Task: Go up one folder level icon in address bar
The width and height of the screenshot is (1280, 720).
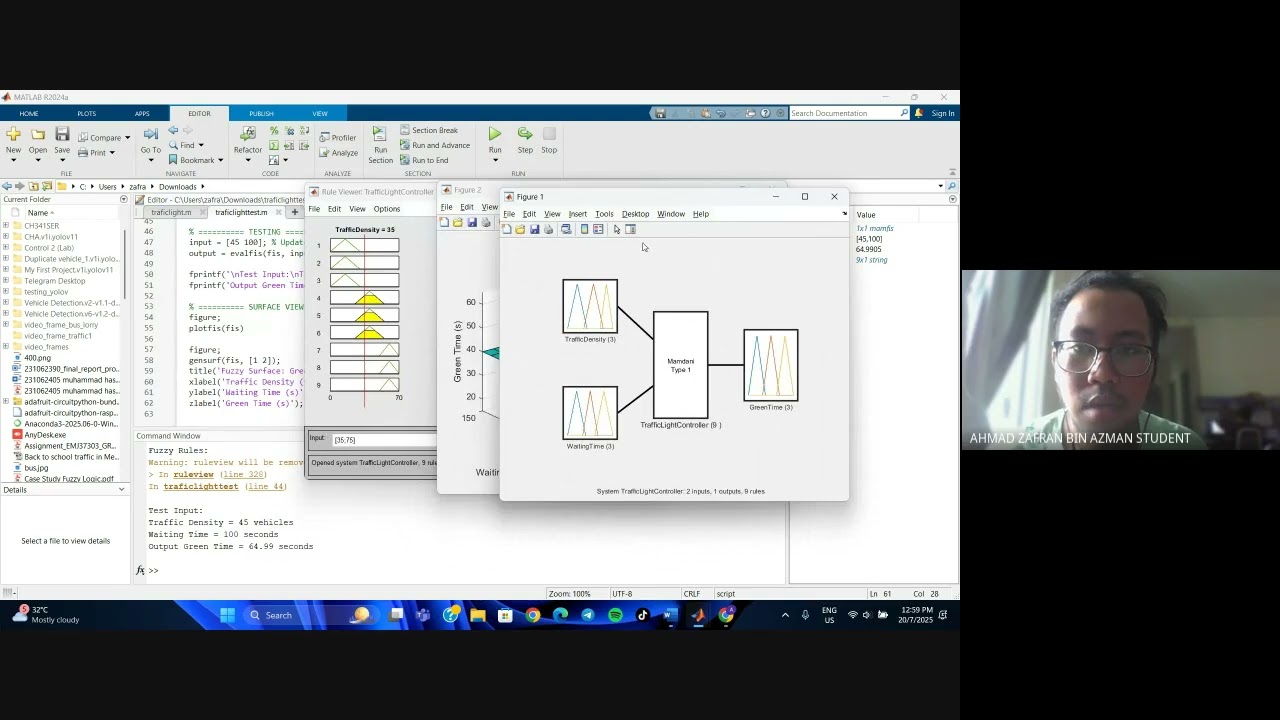Action: coord(33,186)
